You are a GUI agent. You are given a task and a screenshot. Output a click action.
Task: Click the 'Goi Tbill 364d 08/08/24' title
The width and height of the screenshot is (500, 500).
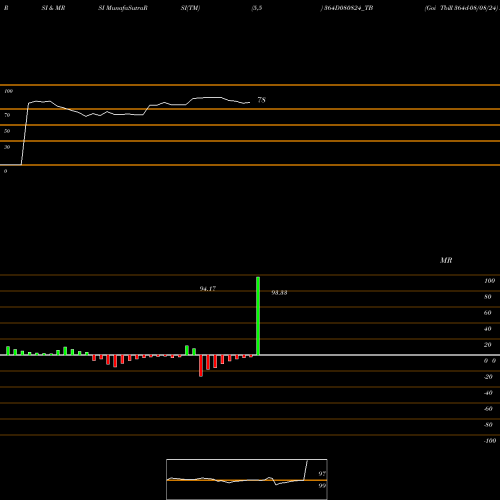pos(461,8)
